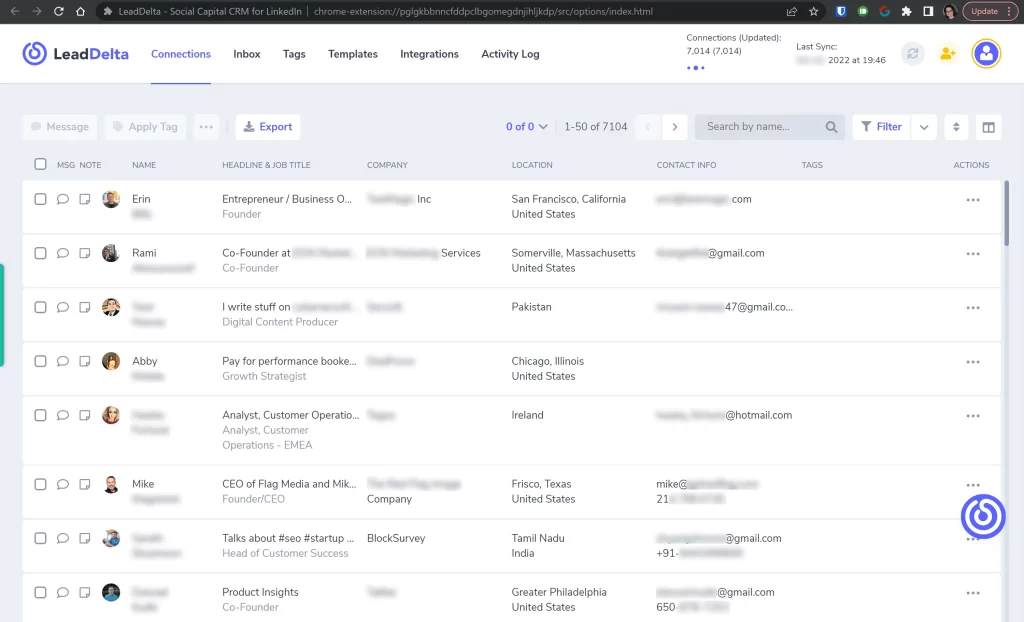Viewport: 1024px width, 622px height.
Task: Toggle the select-all header checkbox
Action: 40,164
